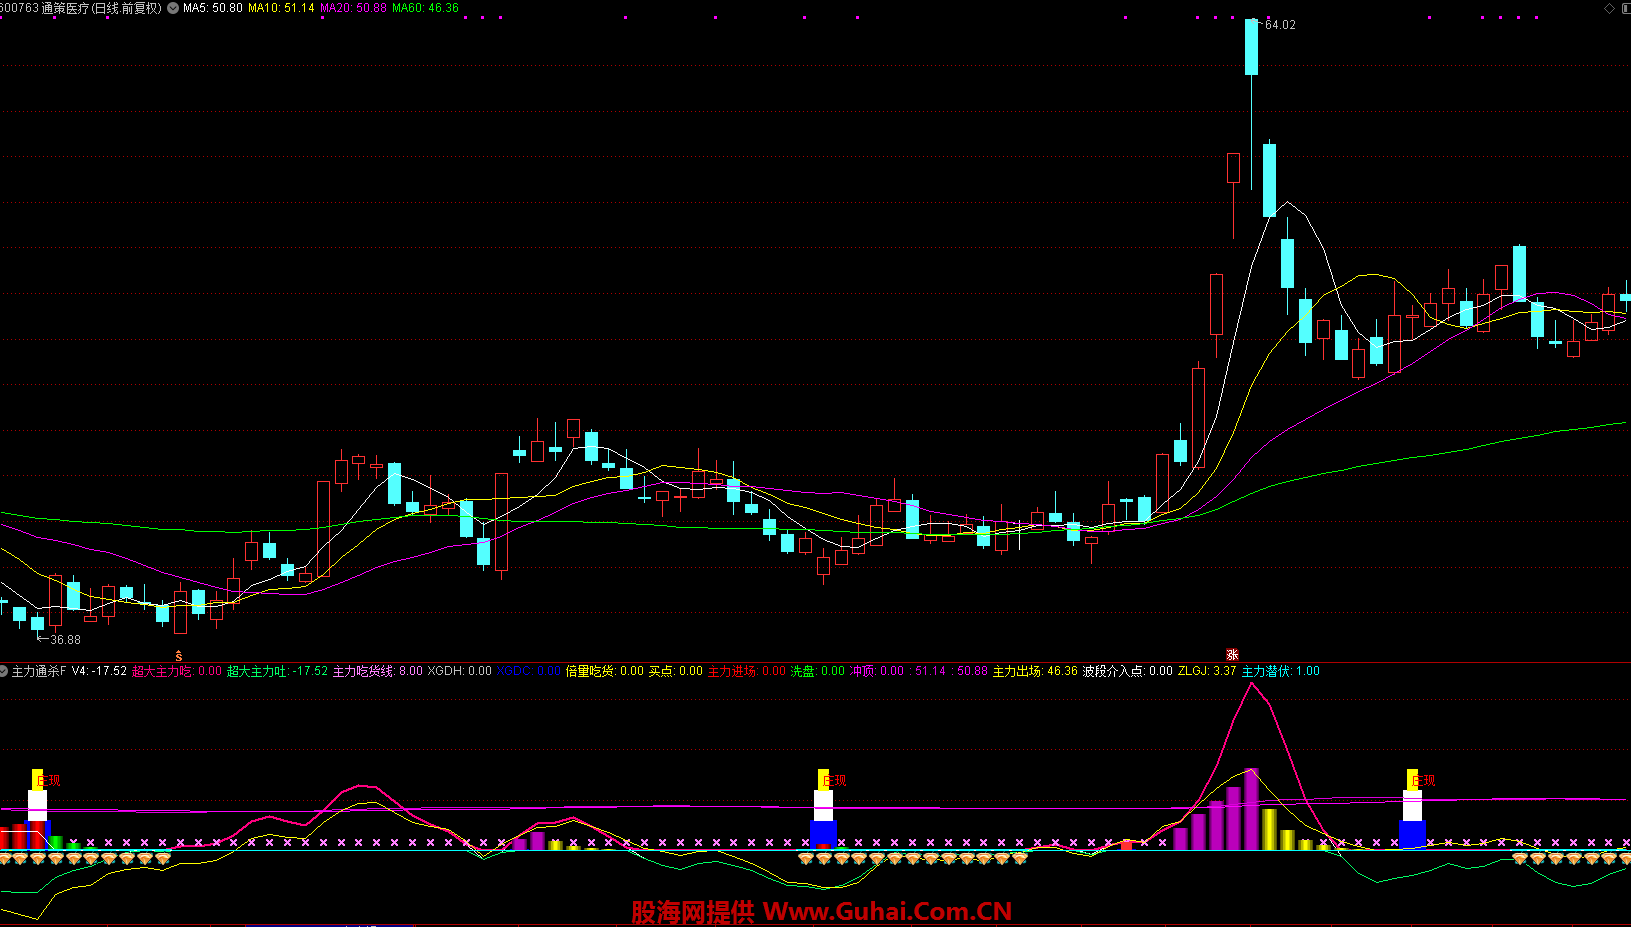Click the 主力吃货线: 8.00 label

378,671
